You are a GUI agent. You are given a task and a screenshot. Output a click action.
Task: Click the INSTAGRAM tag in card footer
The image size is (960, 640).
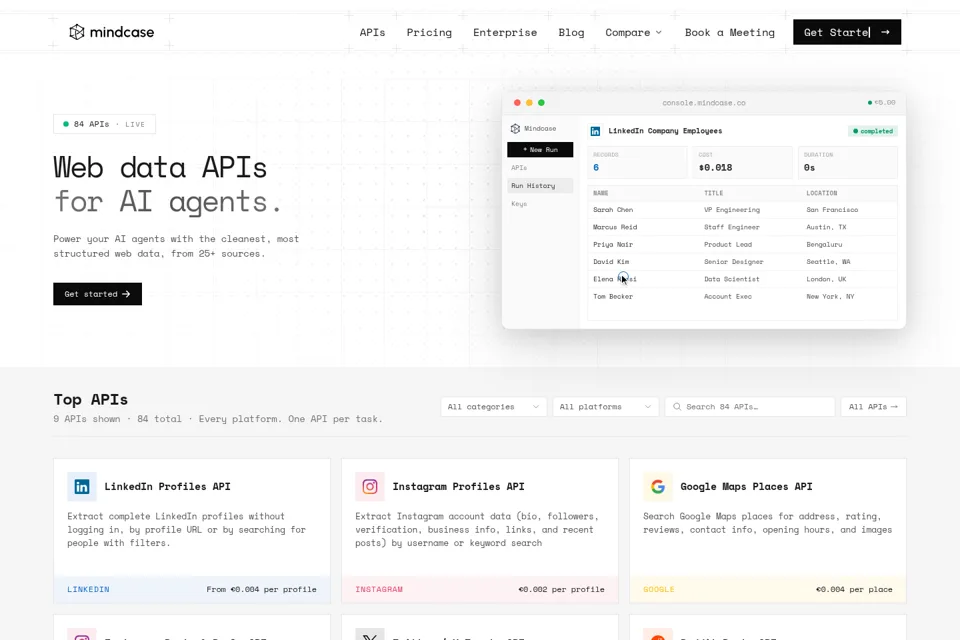[x=379, y=589]
